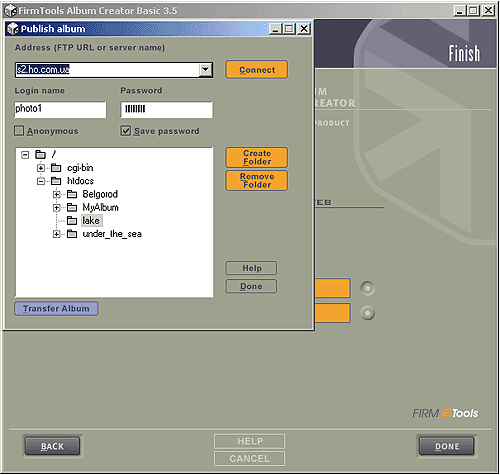Click the lake folder icon
The height and width of the screenshot is (475, 500).
[72, 221]
